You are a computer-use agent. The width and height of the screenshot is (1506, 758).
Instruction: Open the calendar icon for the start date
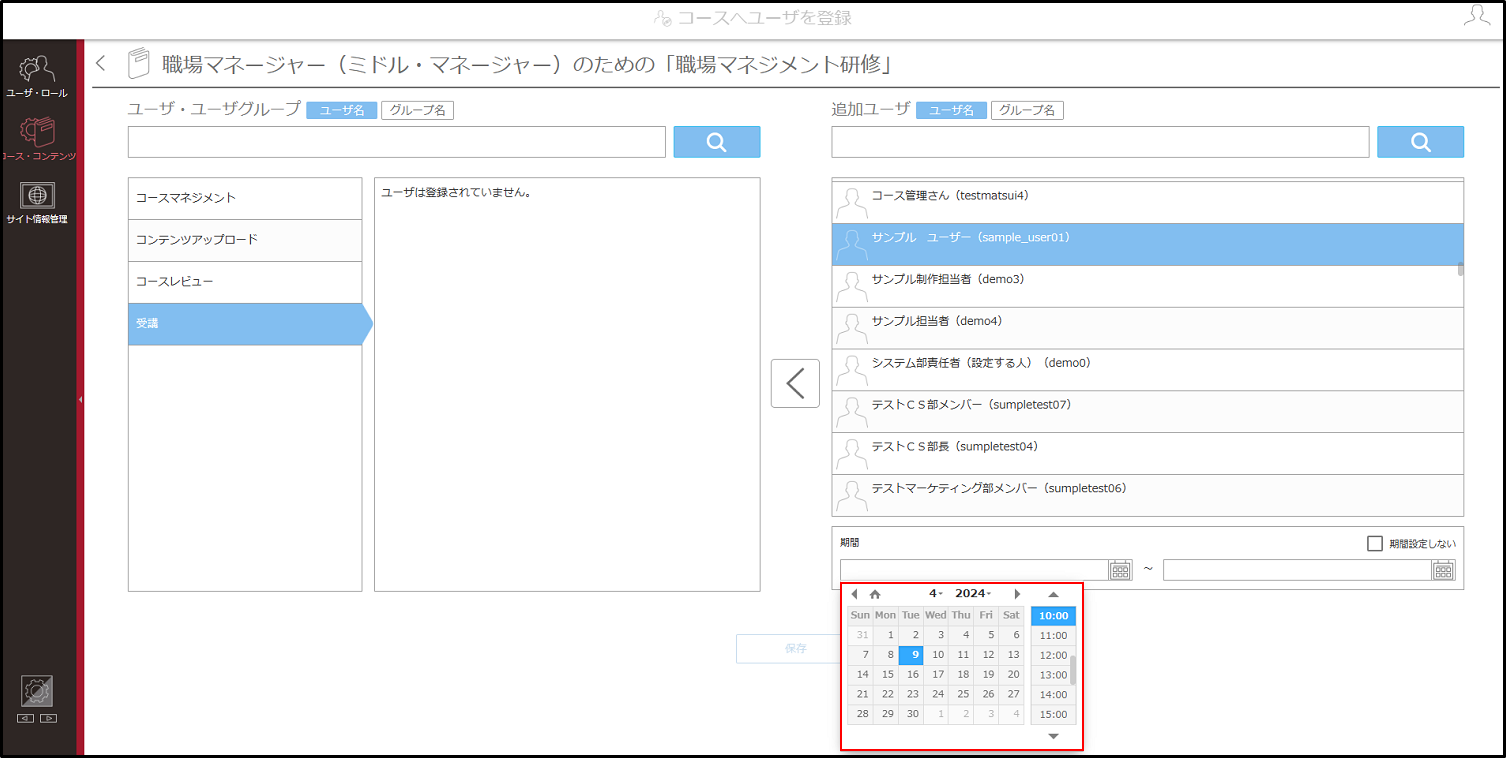(1120, 570)
